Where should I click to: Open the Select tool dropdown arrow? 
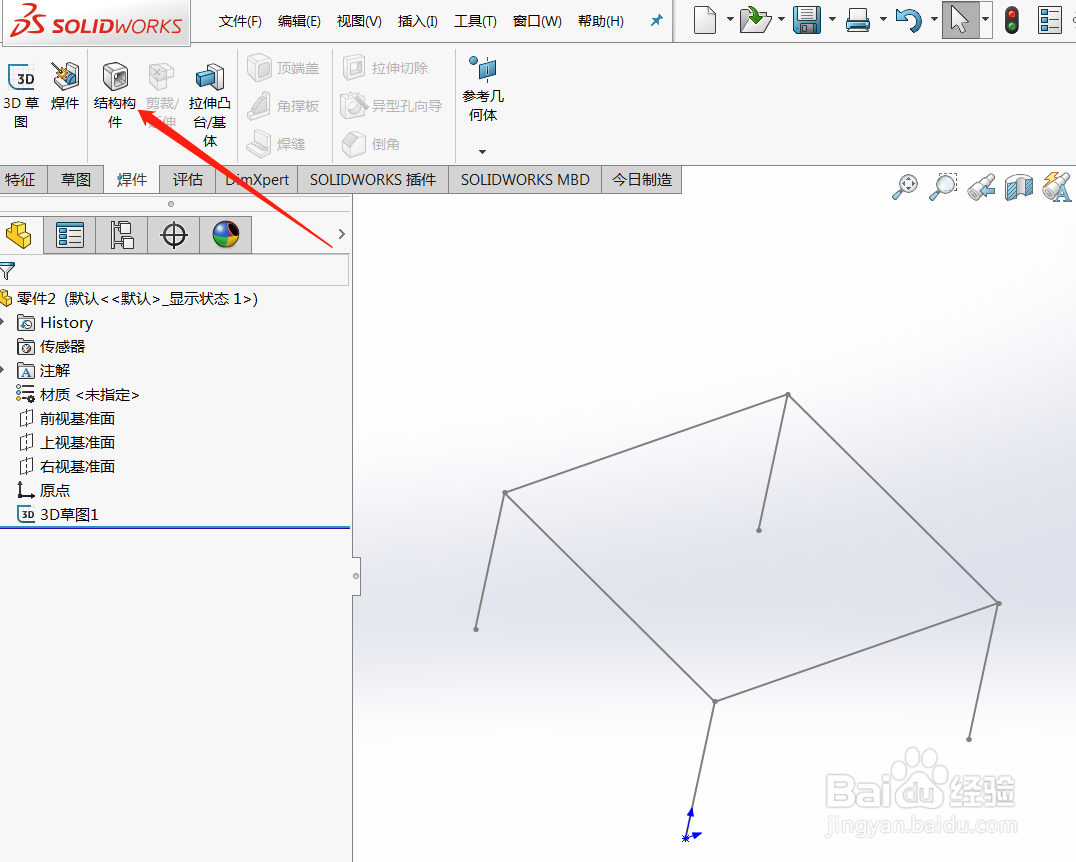click(x=985, y=19)
